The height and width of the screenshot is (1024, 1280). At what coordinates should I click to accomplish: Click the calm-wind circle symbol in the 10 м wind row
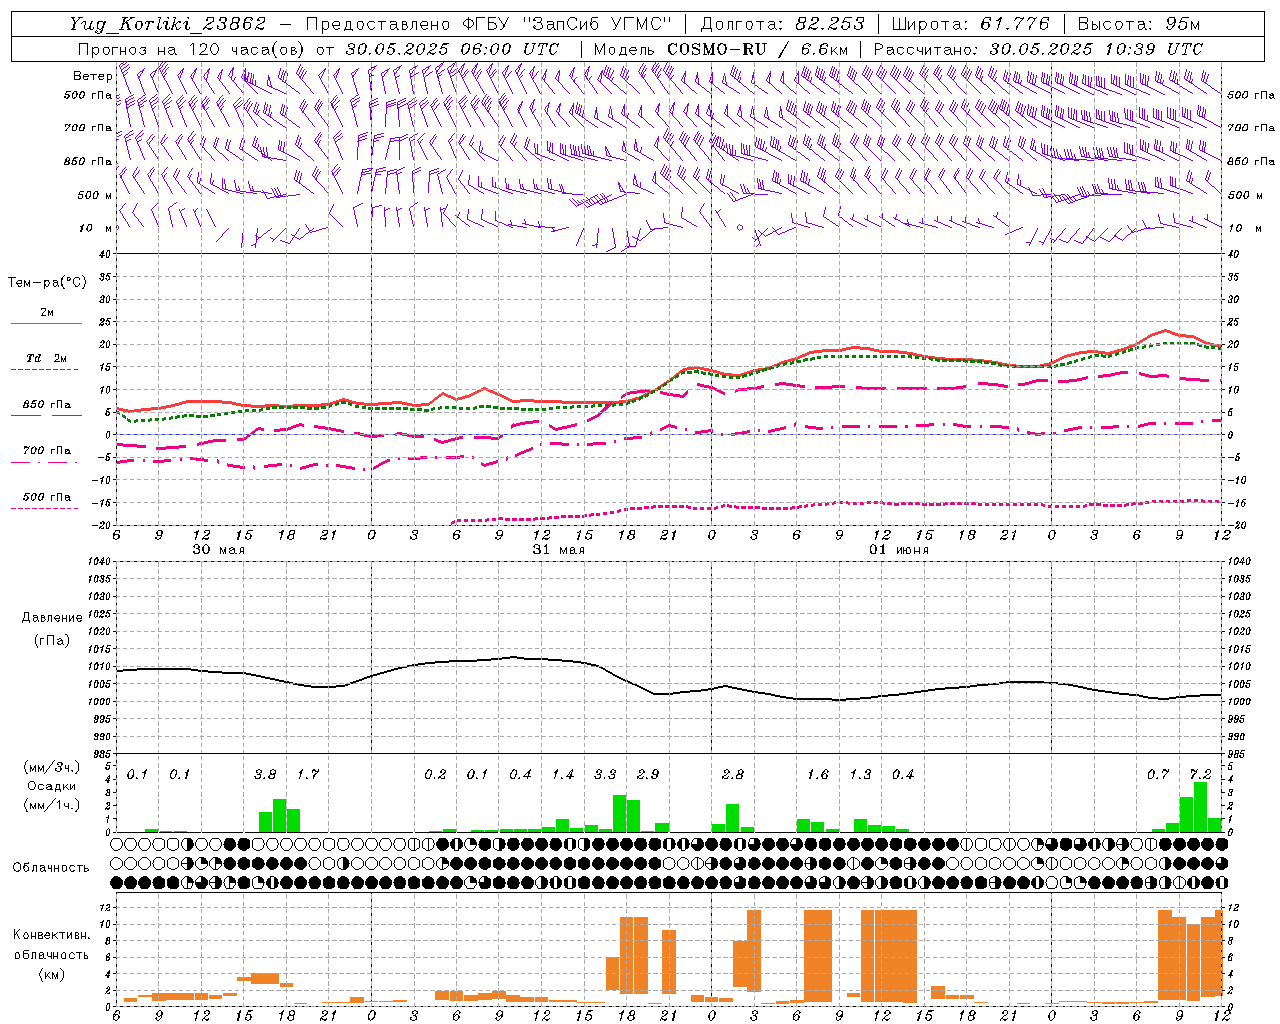740,228
